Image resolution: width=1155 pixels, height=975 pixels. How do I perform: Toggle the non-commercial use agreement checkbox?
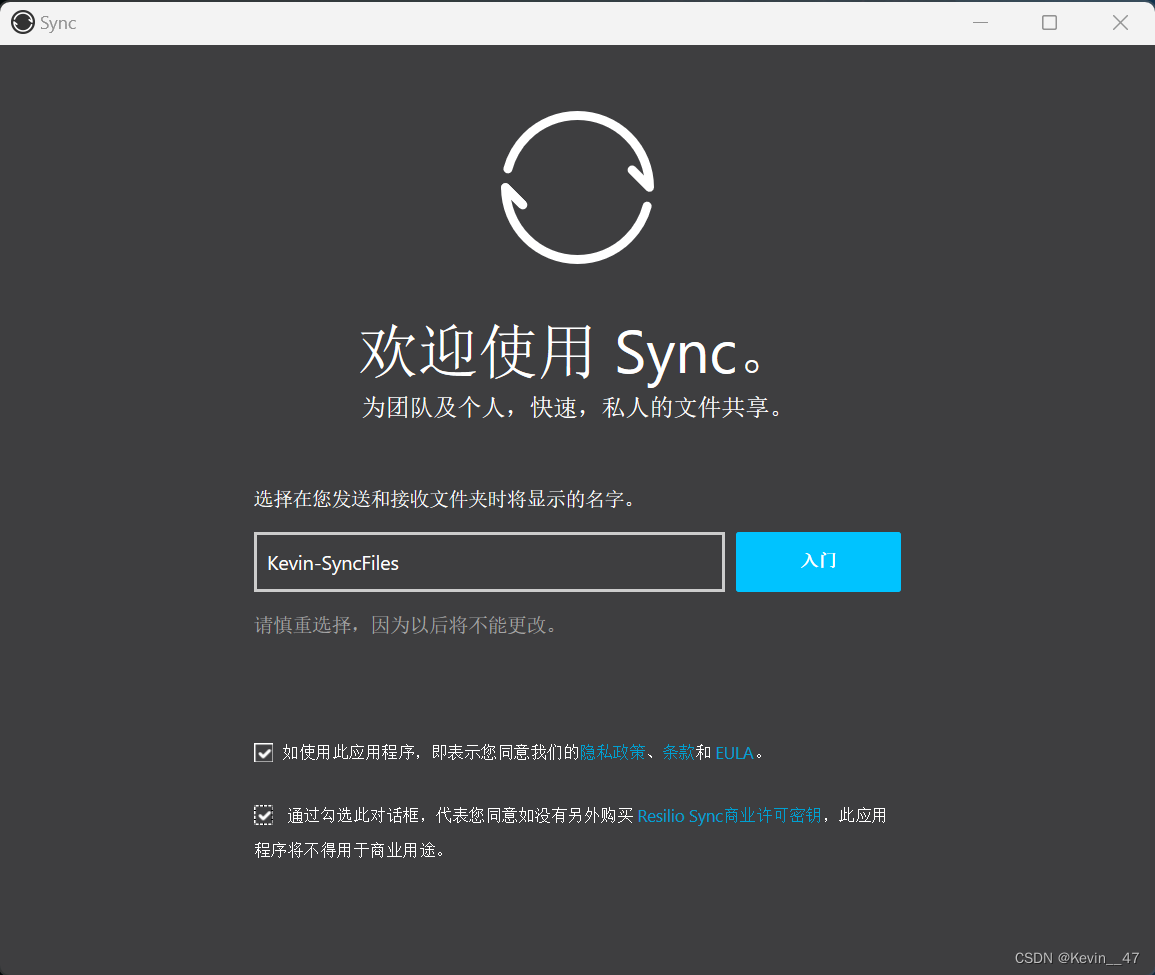[x=264, y=816]
